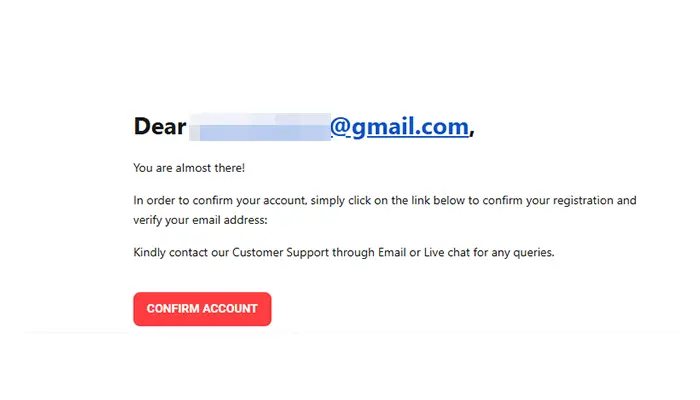Click the word "Dear" in the heading
700x400 pixels.
160,126
